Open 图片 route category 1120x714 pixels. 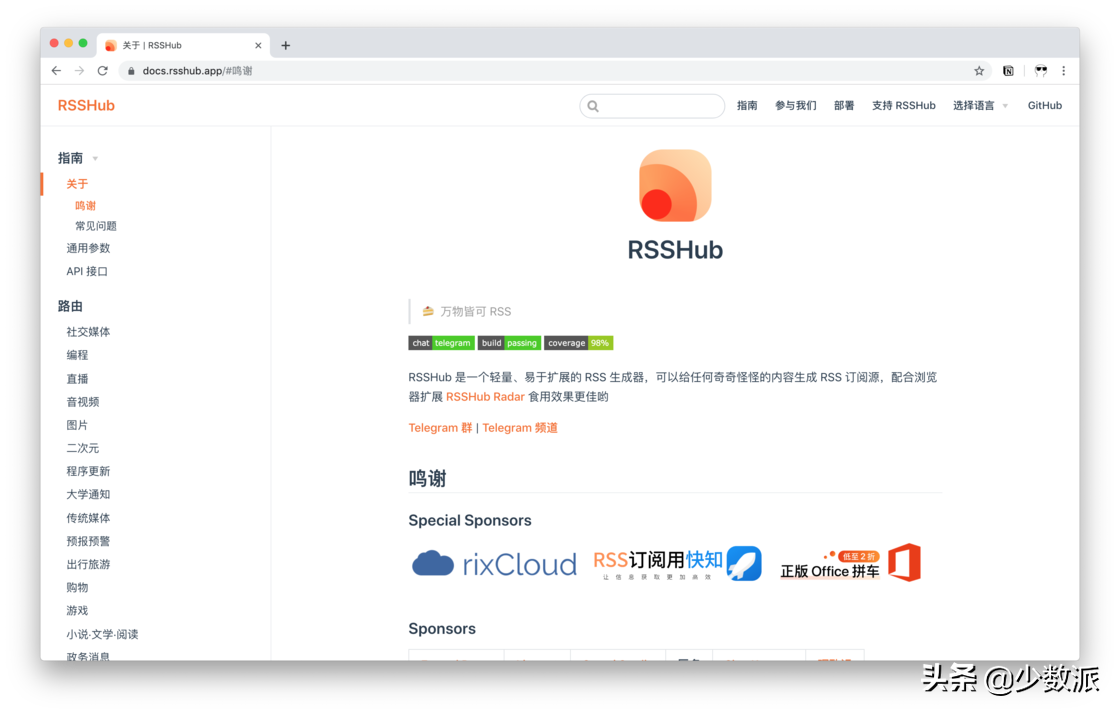77,425
